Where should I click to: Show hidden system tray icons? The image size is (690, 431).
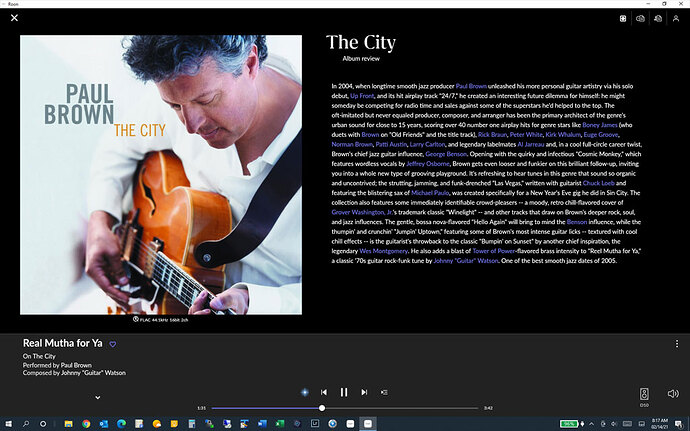click(x=592, y=424)
